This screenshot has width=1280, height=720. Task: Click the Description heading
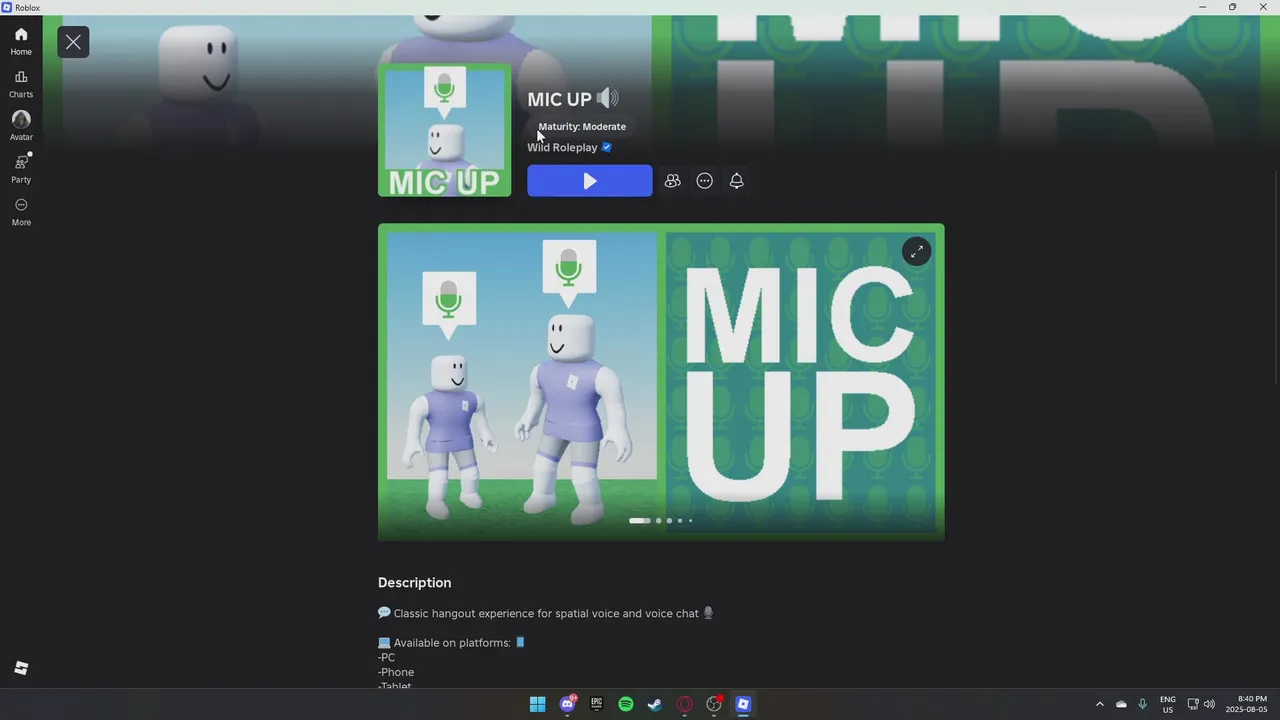[x=414, y=583]
